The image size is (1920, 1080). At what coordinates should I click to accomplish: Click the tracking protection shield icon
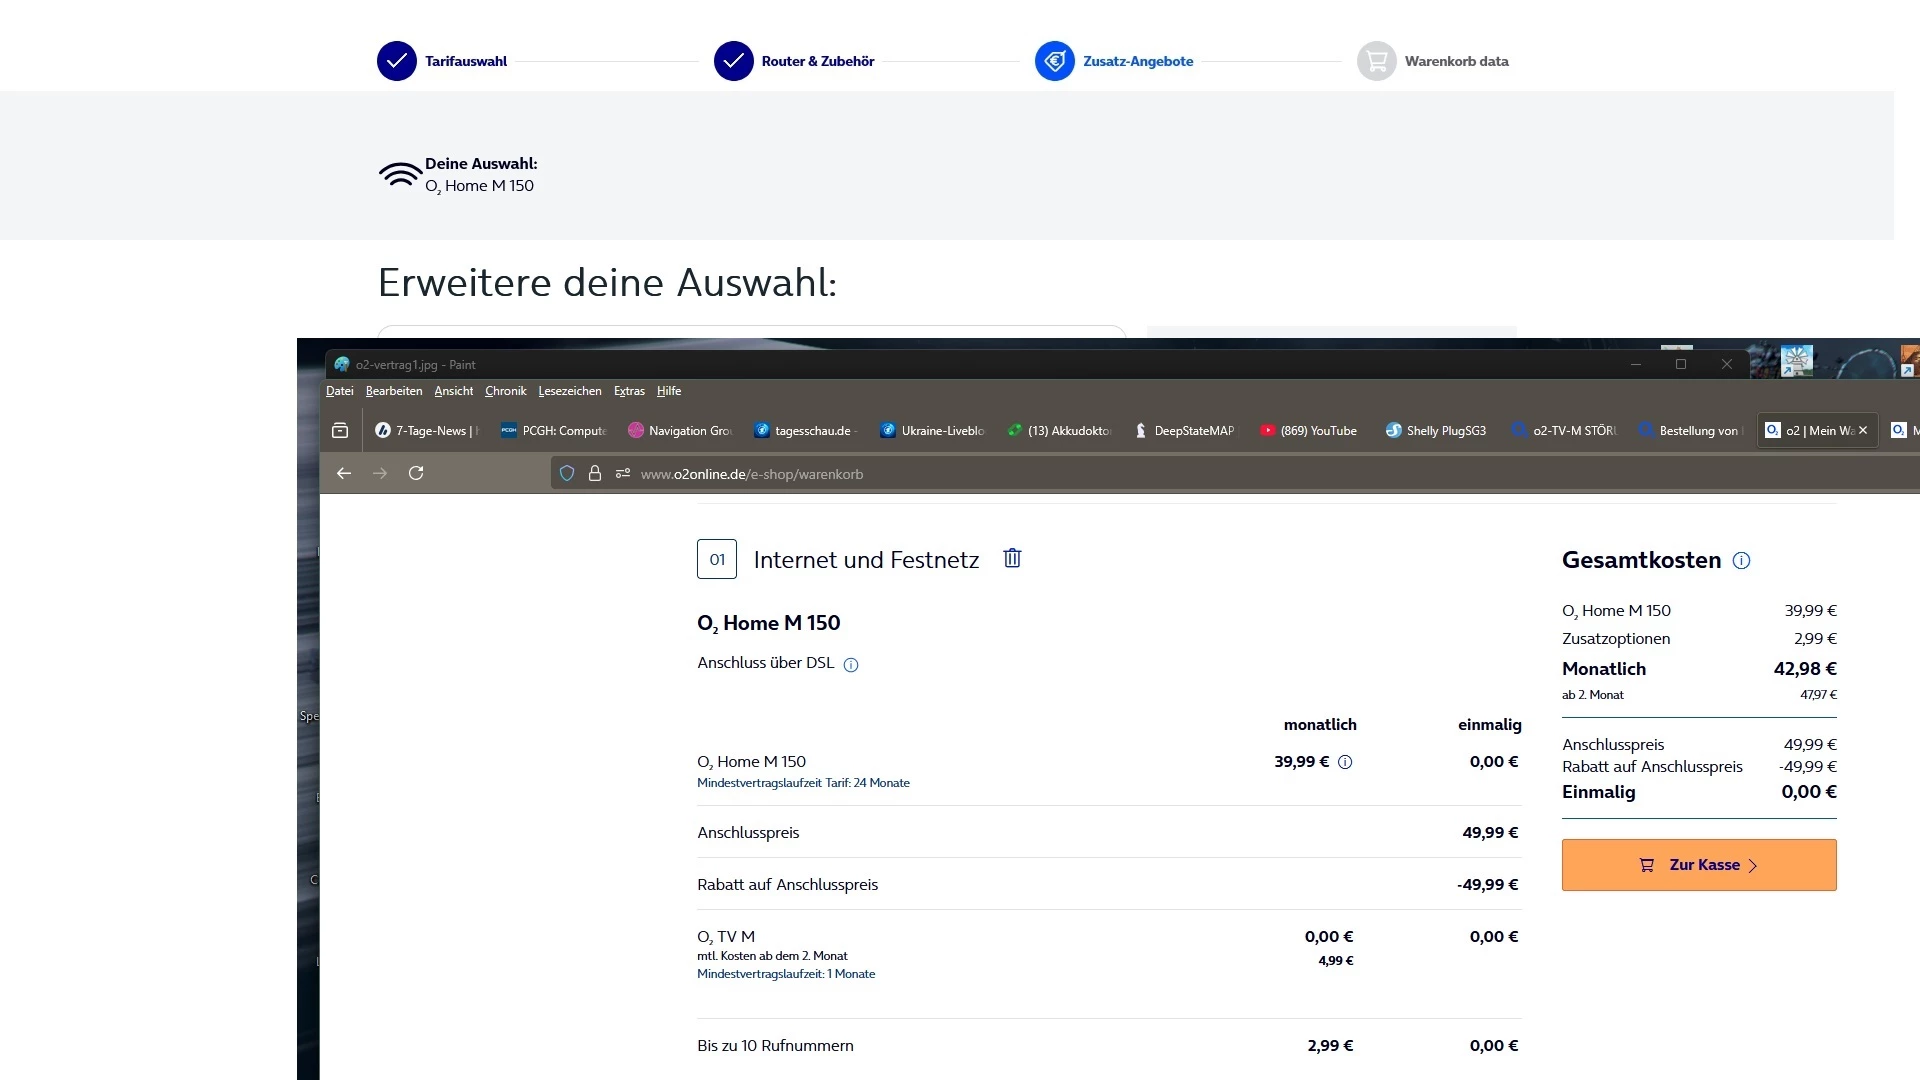click(x=567, y=473)
